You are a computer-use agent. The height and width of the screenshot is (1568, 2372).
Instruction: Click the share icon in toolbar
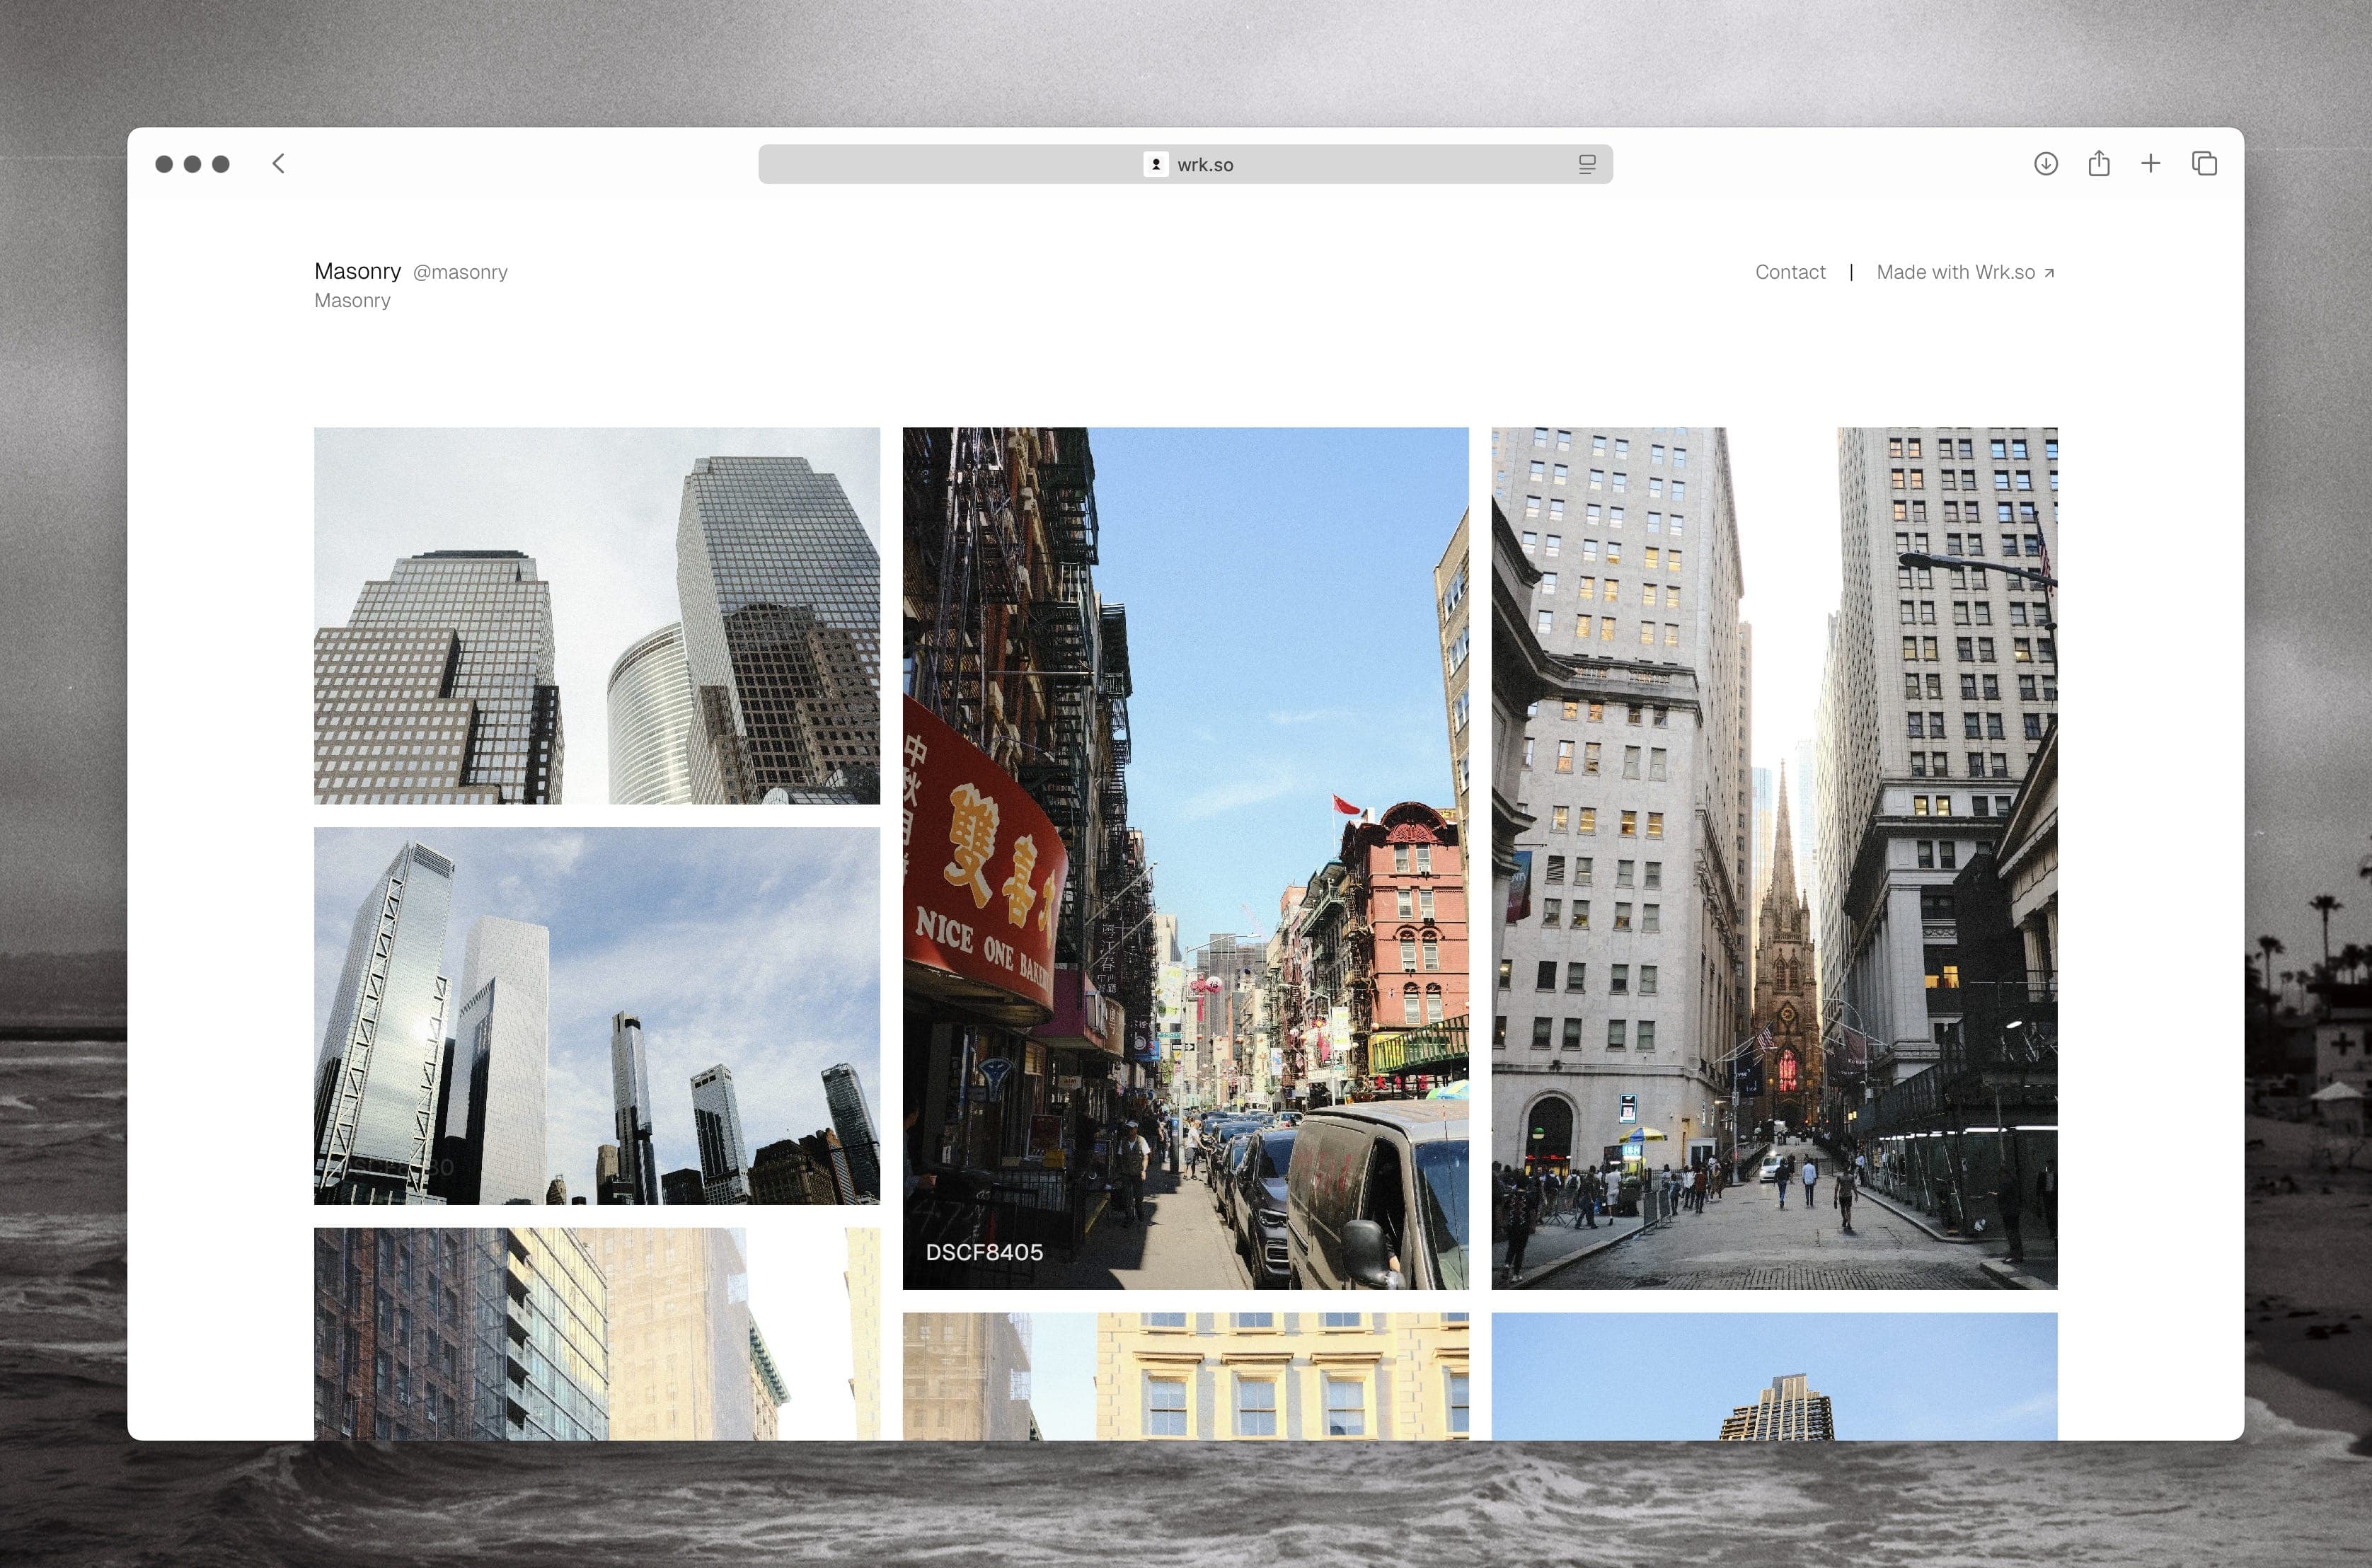(2098, 163)
